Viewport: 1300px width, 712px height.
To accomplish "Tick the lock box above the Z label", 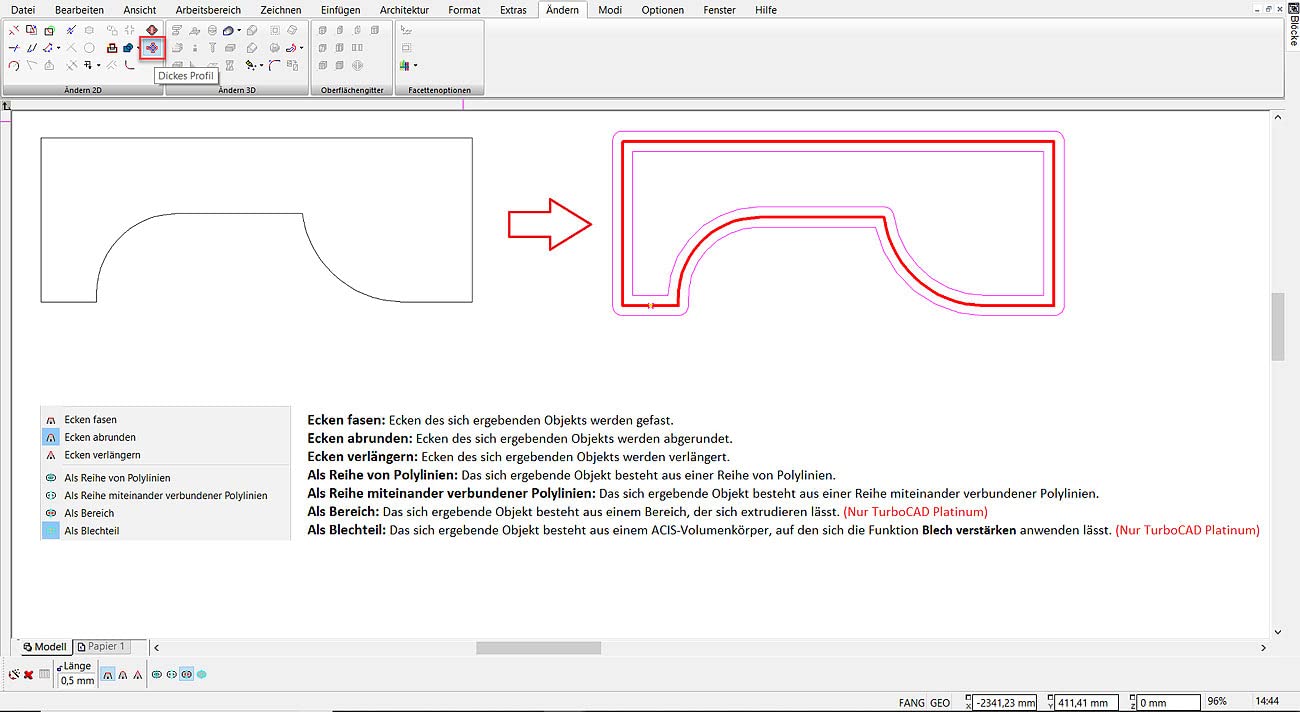I will pos(1133,697).
